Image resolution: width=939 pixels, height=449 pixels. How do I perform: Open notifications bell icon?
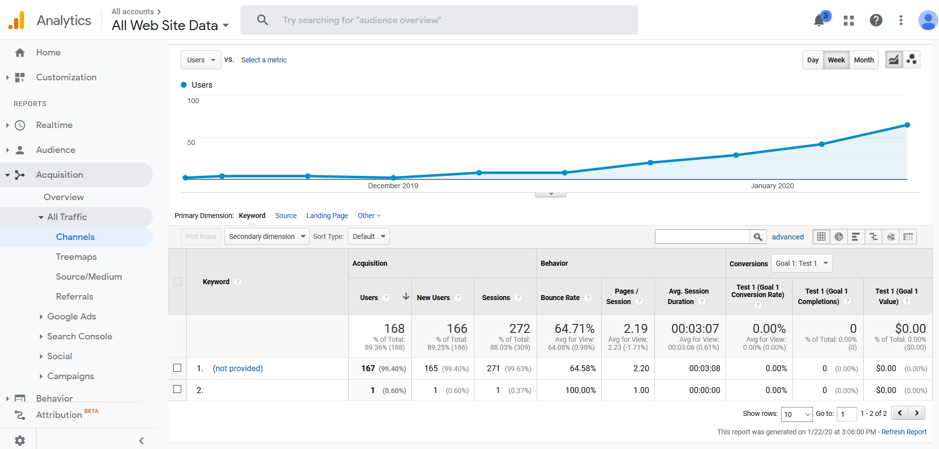coord(819,20)
